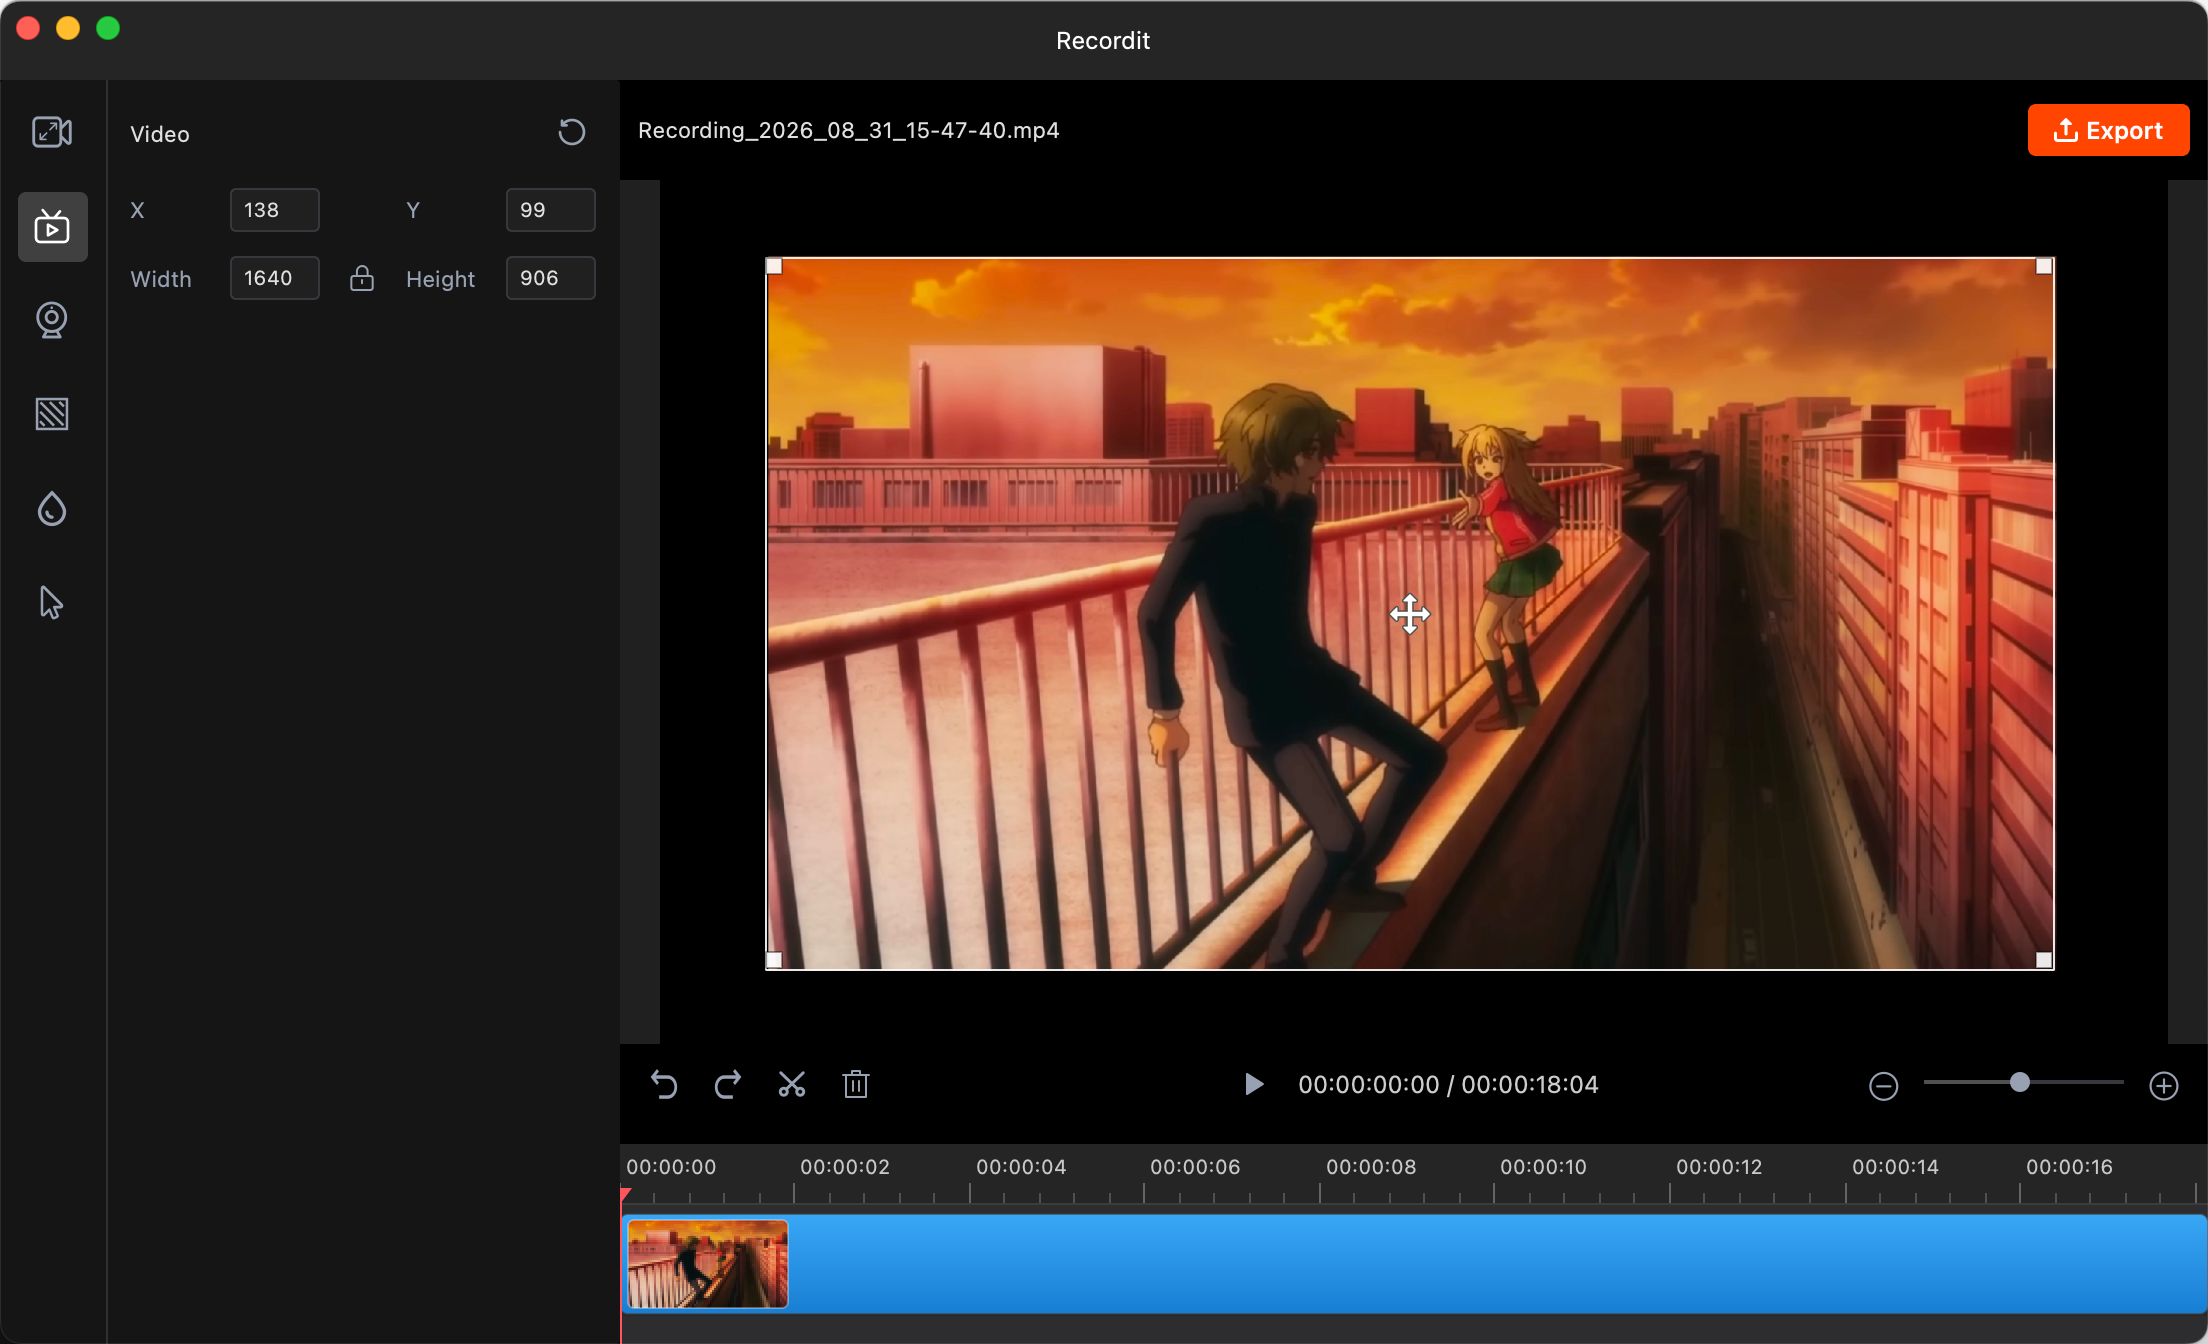2208x1344 pixels.
Task: Click the 00:00:00:00 / 00:00:18:04 time display
Action: click(1448, 1085)
